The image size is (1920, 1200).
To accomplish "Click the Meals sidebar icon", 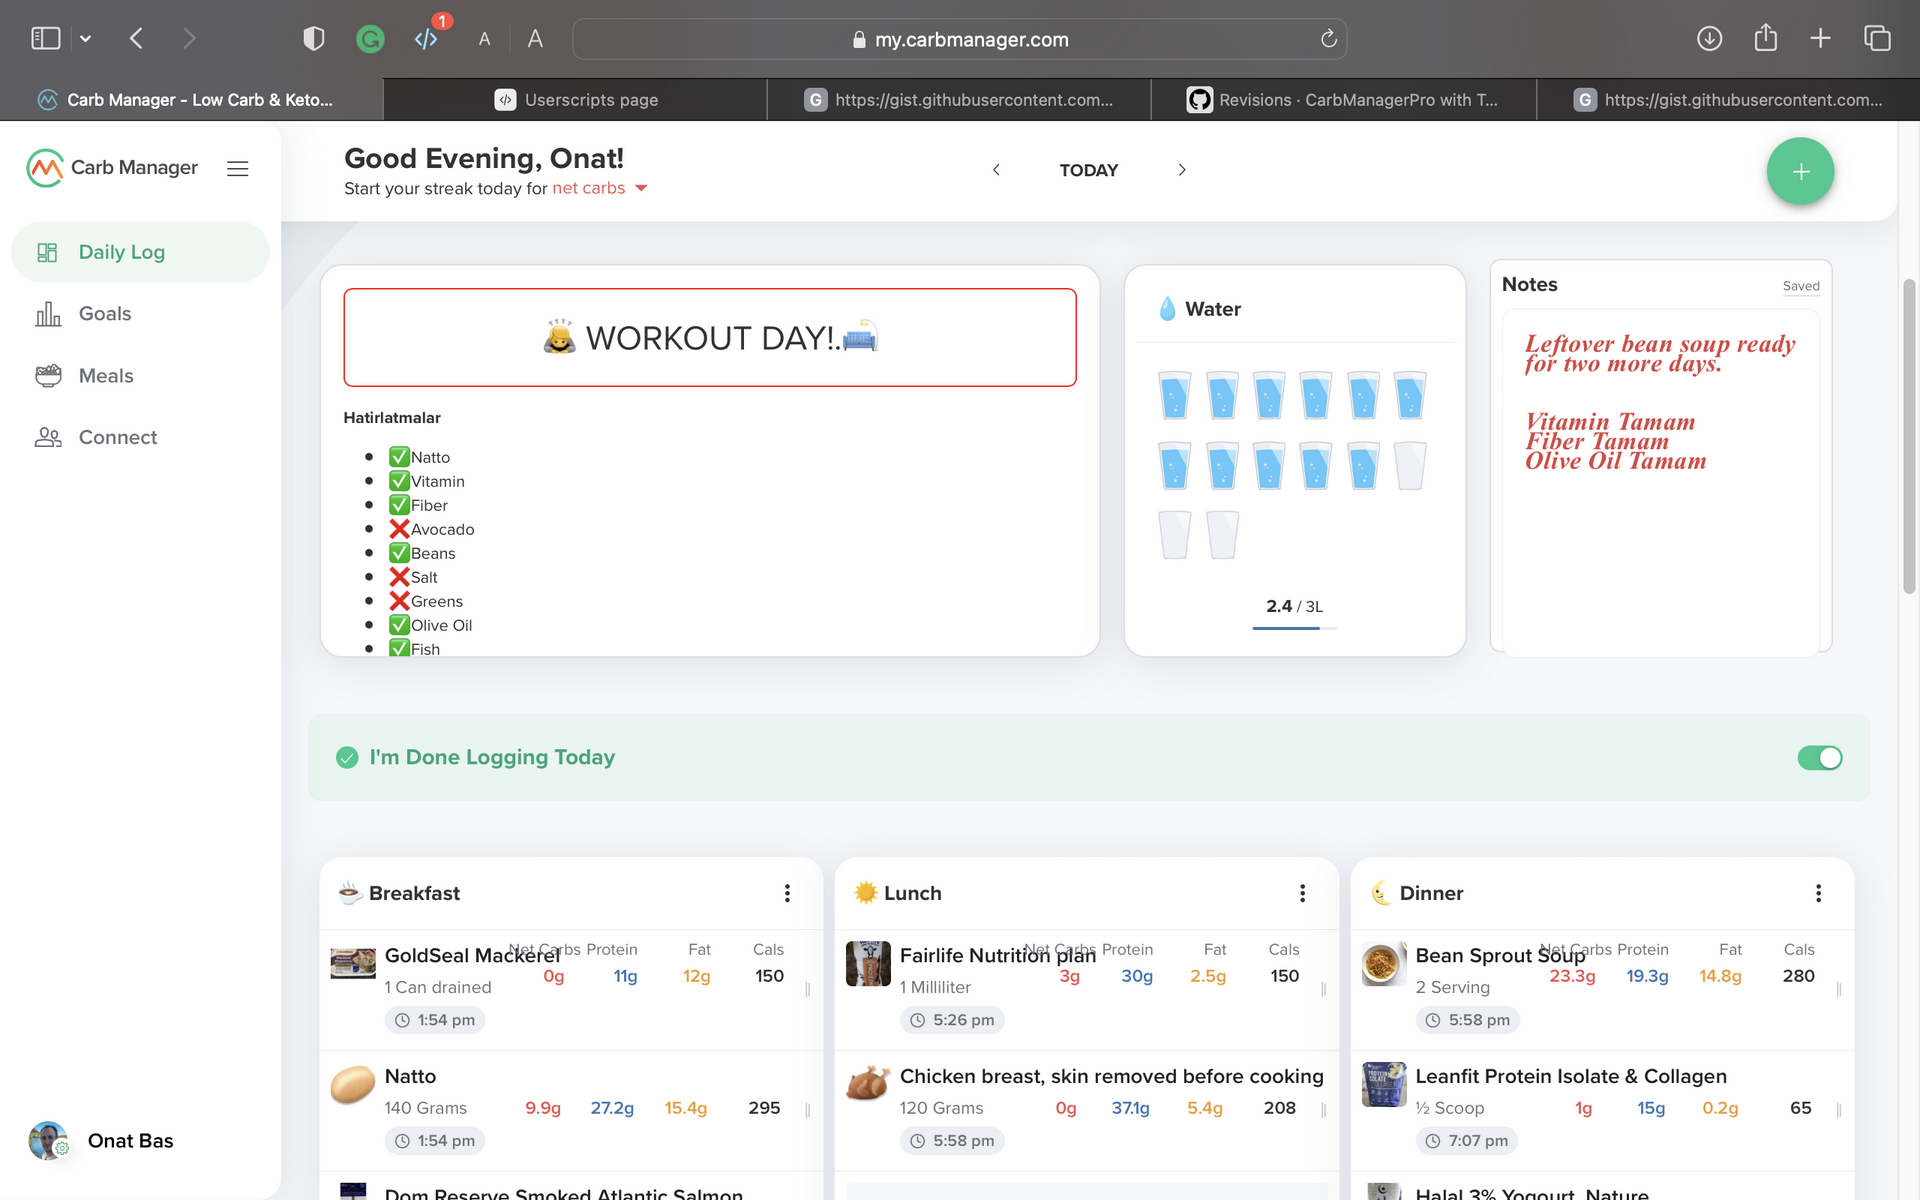I will (47, 375).
